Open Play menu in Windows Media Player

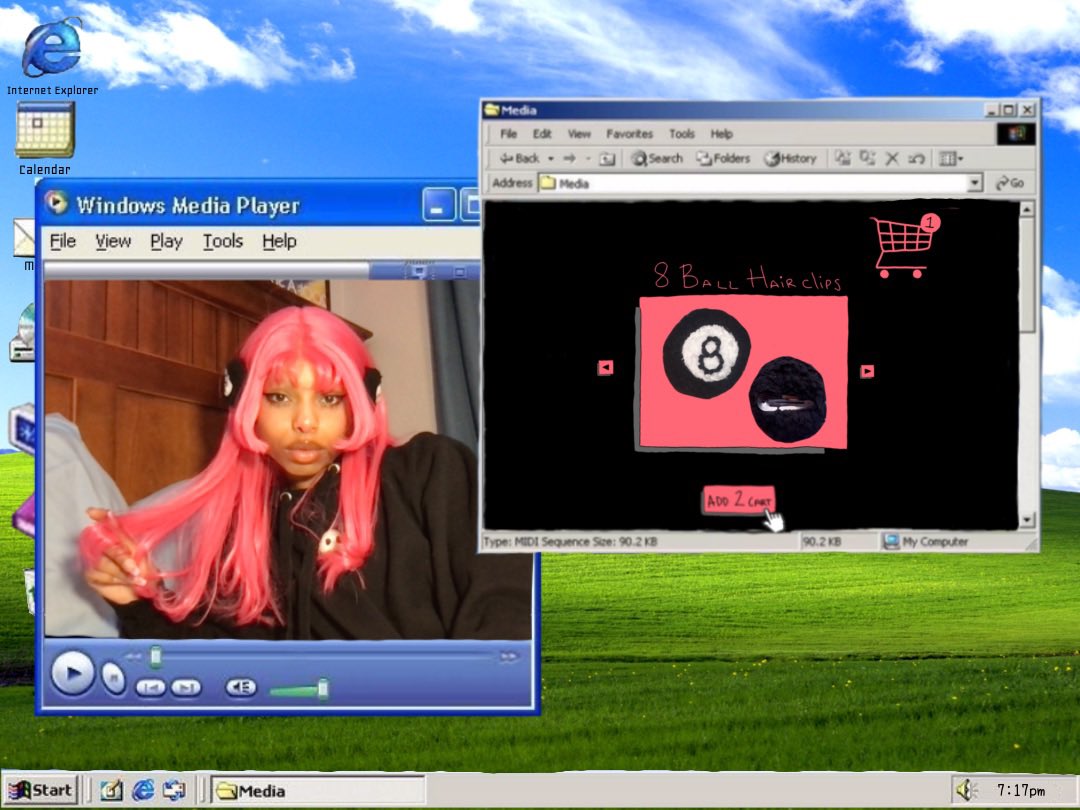coord(166,241)
